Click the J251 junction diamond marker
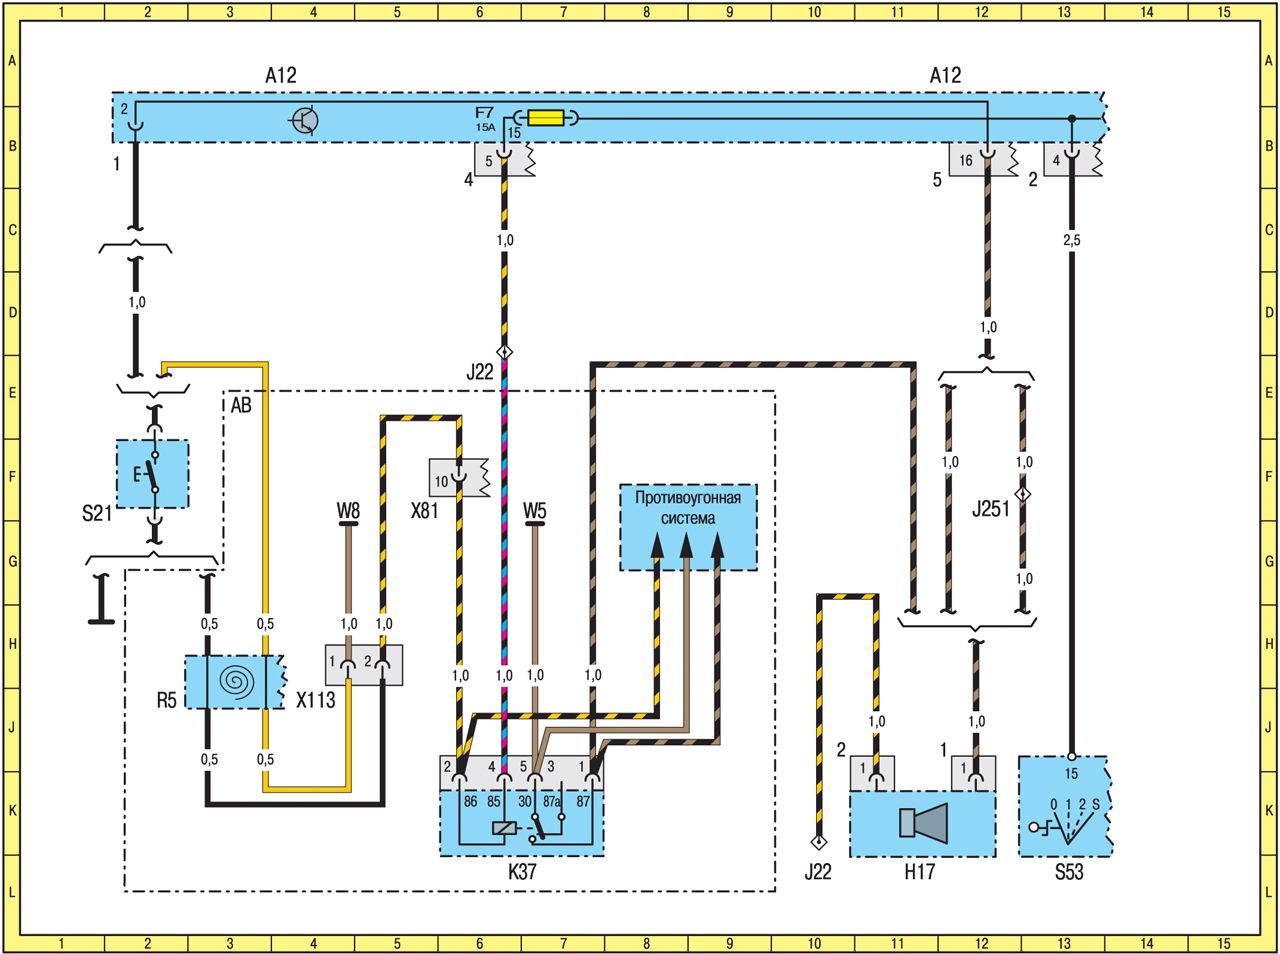The width and height of the screenshot is (1280, 954). click(1023, 495)
